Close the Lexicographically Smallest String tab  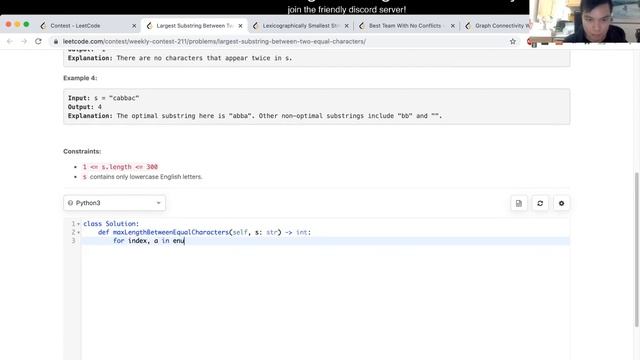346,25
